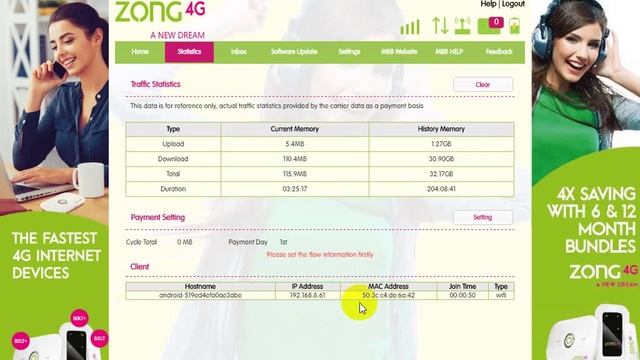
Task: Click the Help link
Action: click(x=488, y=4)
